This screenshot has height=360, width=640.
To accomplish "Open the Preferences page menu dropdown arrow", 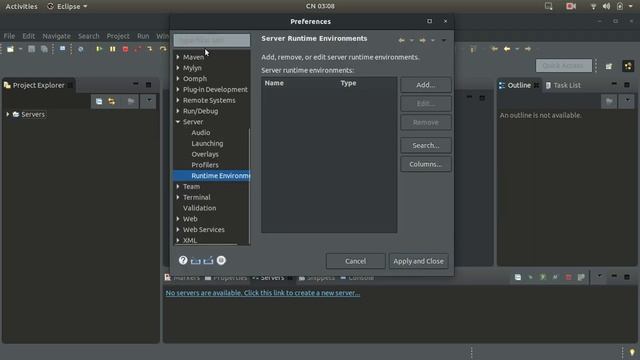I will pyautogui.click(x=444, y=40).
